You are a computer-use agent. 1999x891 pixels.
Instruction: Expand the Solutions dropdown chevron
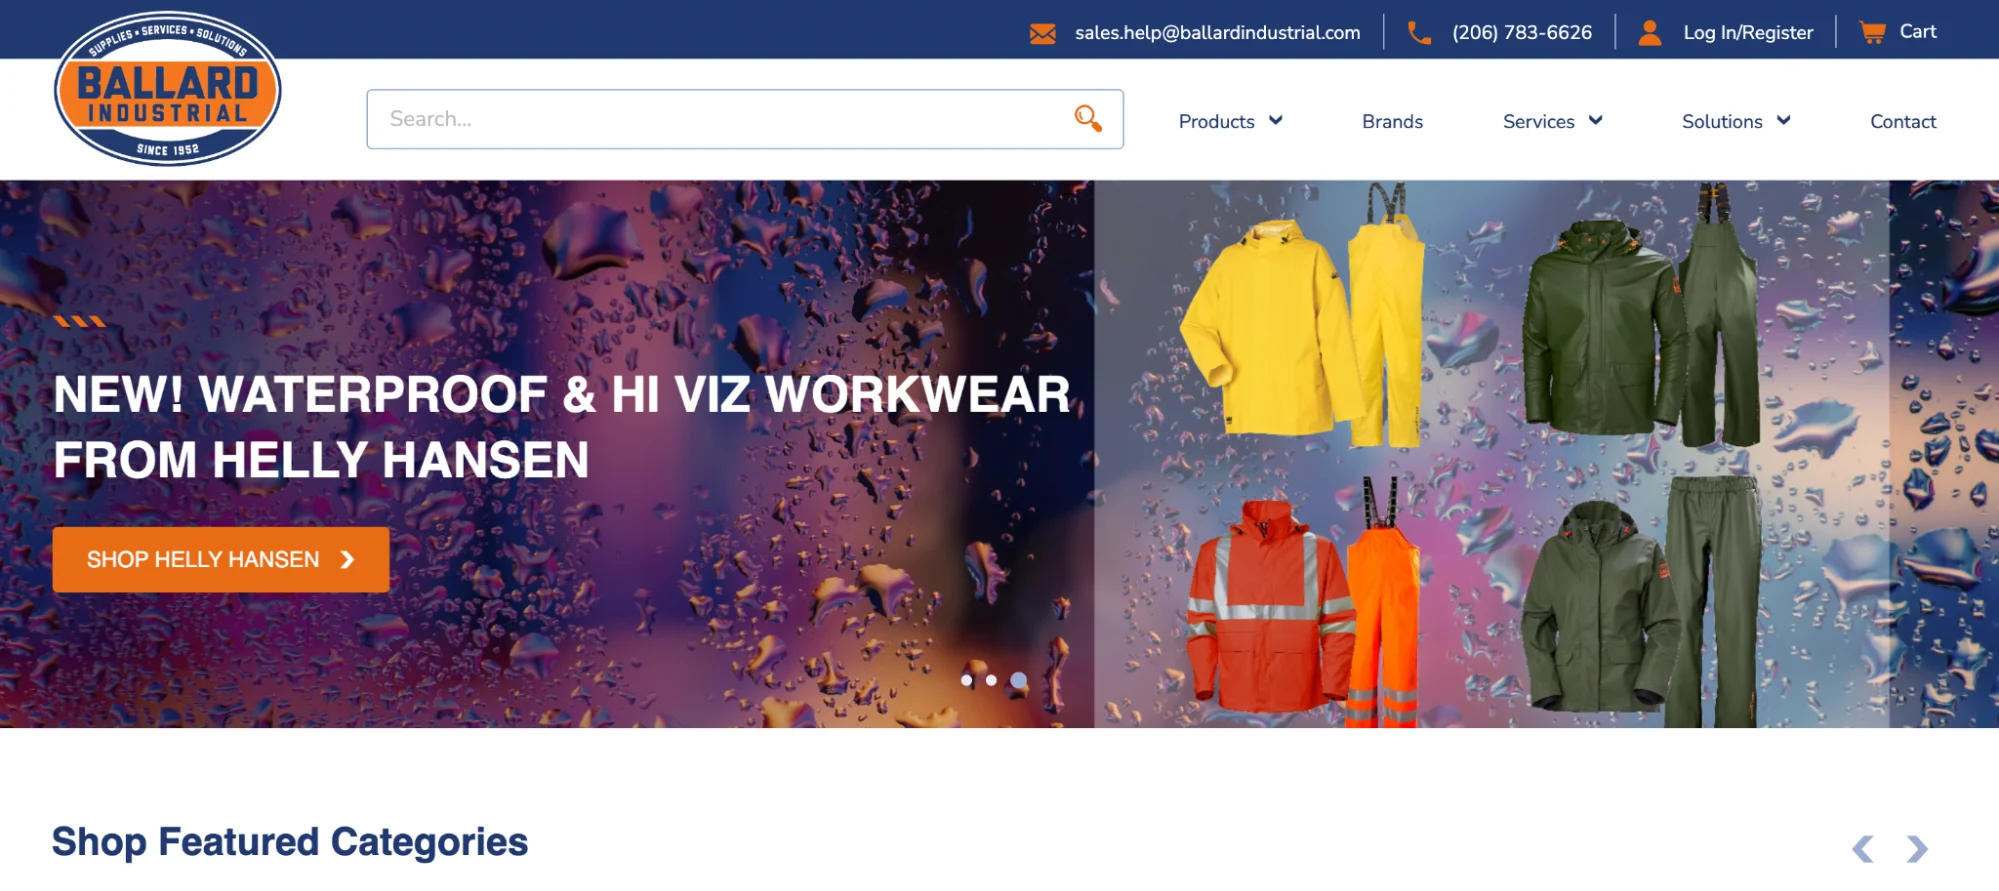(x=1784, y=121)
